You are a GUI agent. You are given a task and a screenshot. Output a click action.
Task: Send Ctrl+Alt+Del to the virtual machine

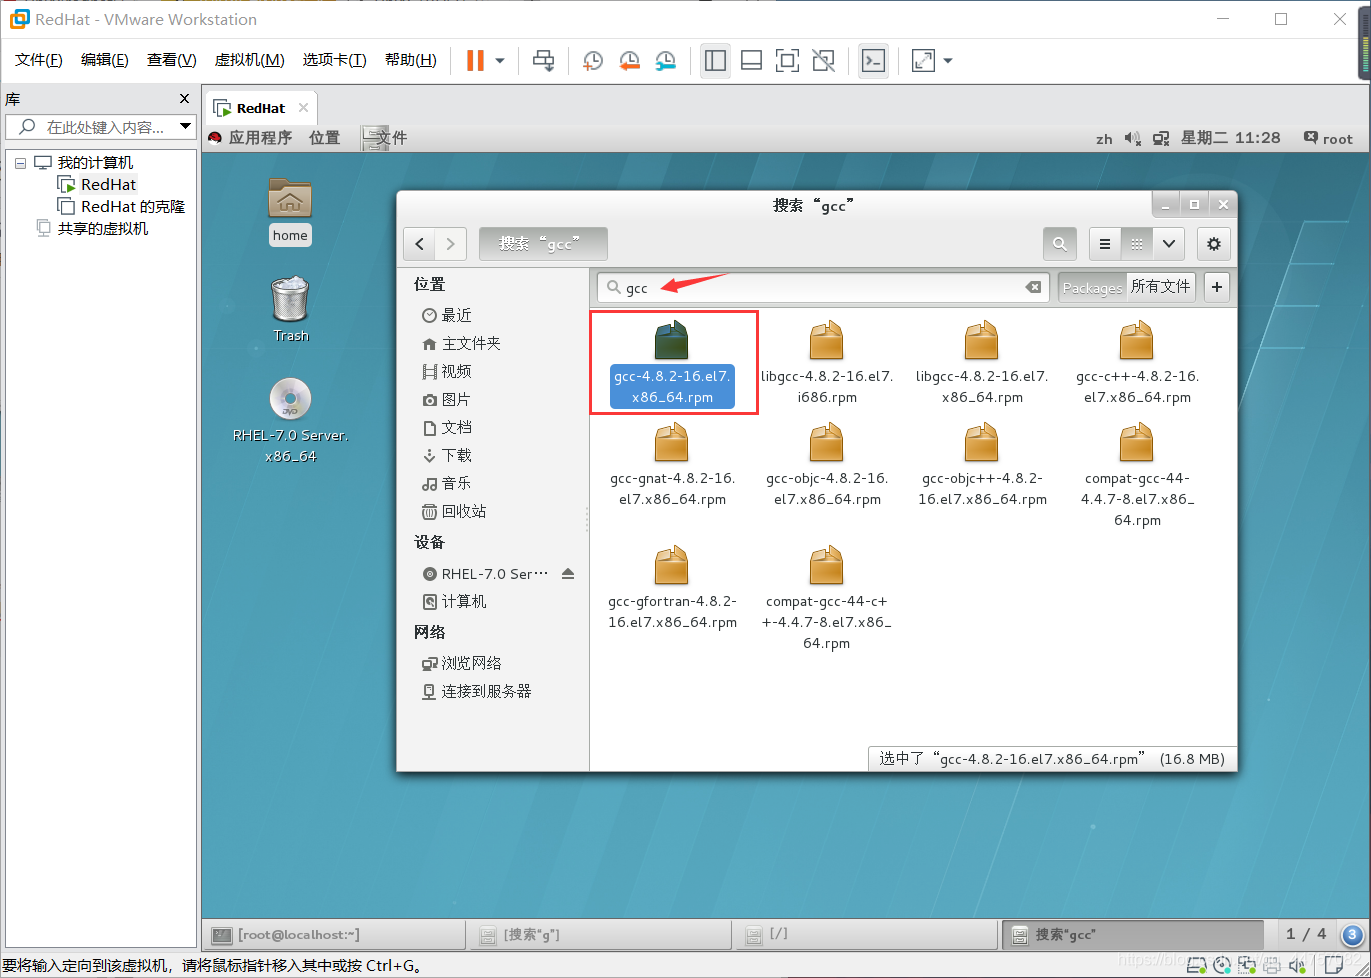coord(543,61)
